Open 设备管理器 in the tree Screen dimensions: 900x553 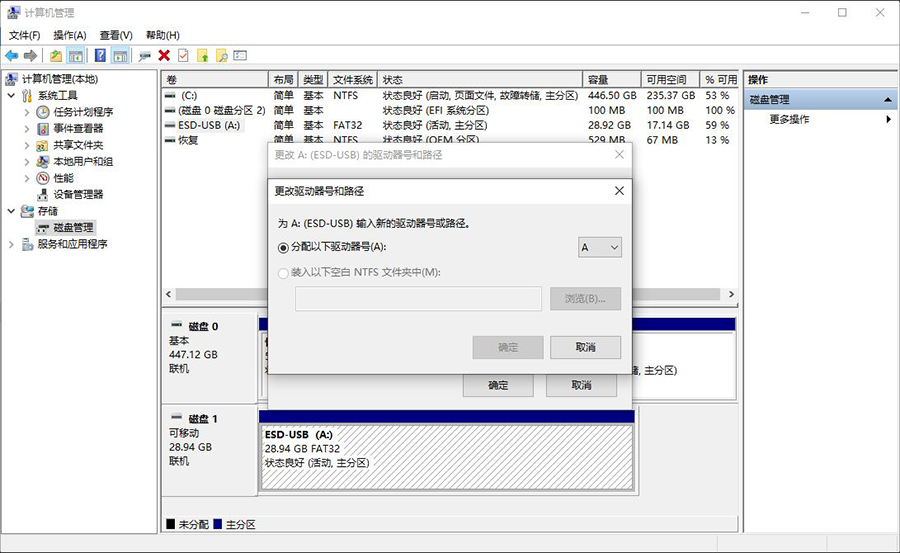click(78, 195)
